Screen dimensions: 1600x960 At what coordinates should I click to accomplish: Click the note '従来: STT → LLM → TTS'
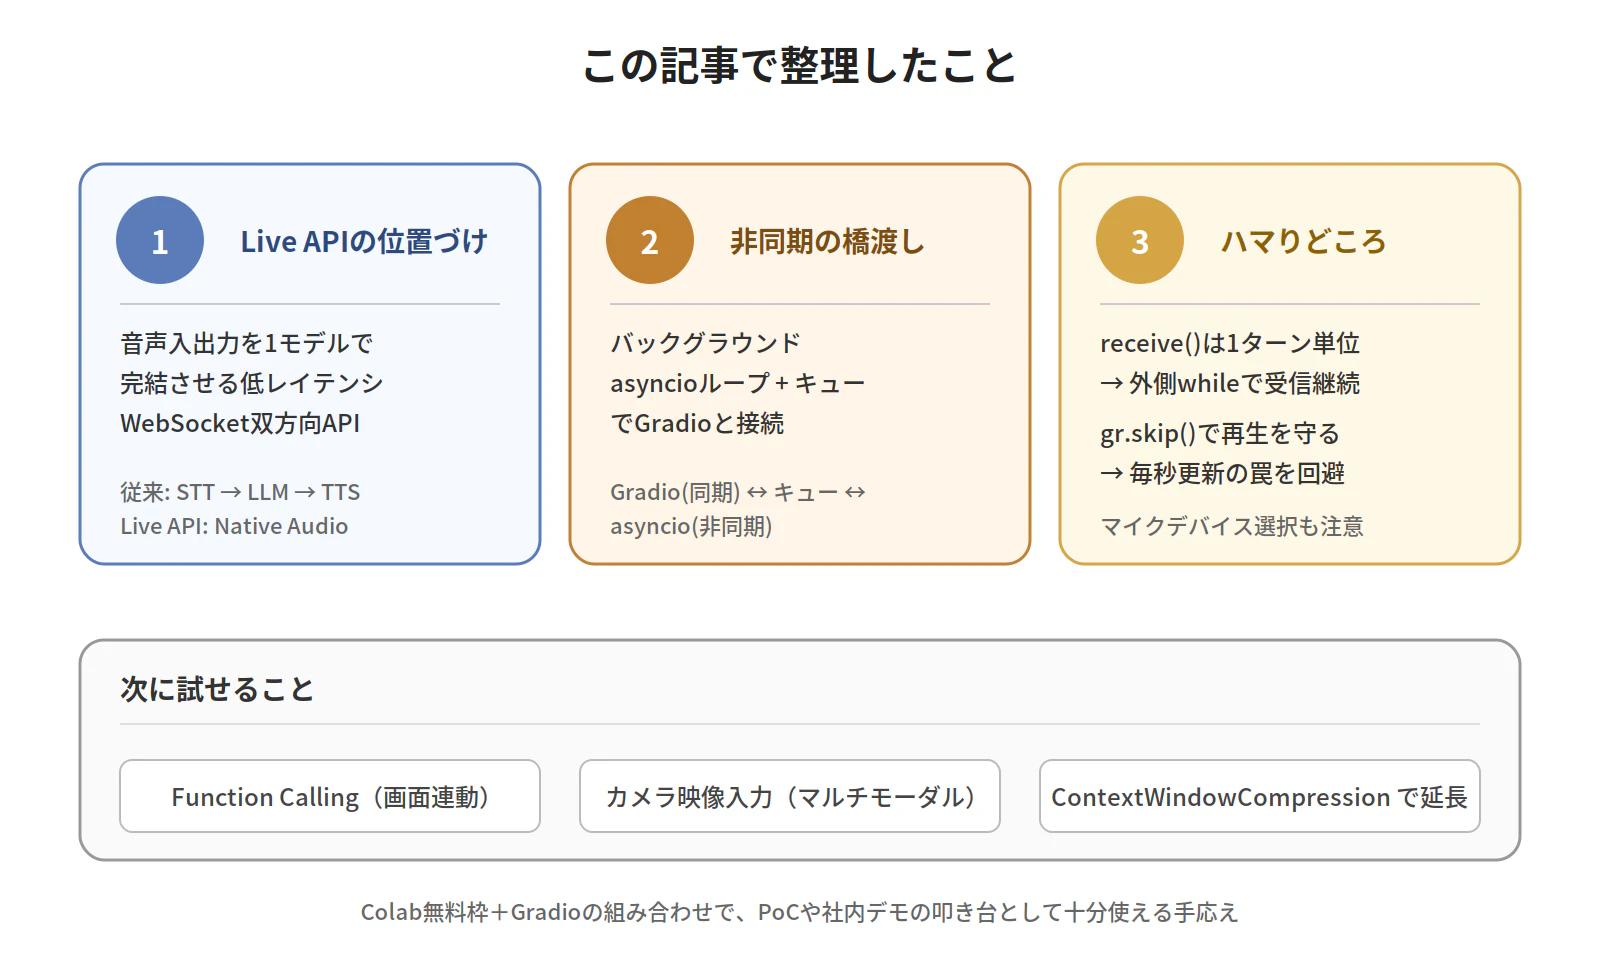(x=240, y=492)
